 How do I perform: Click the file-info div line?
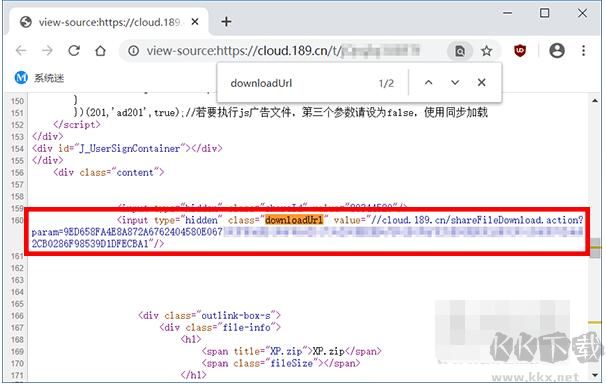point(220,328)
